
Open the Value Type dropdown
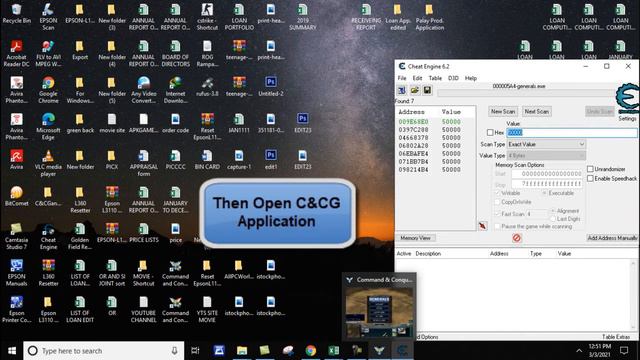tap(546, 156)
